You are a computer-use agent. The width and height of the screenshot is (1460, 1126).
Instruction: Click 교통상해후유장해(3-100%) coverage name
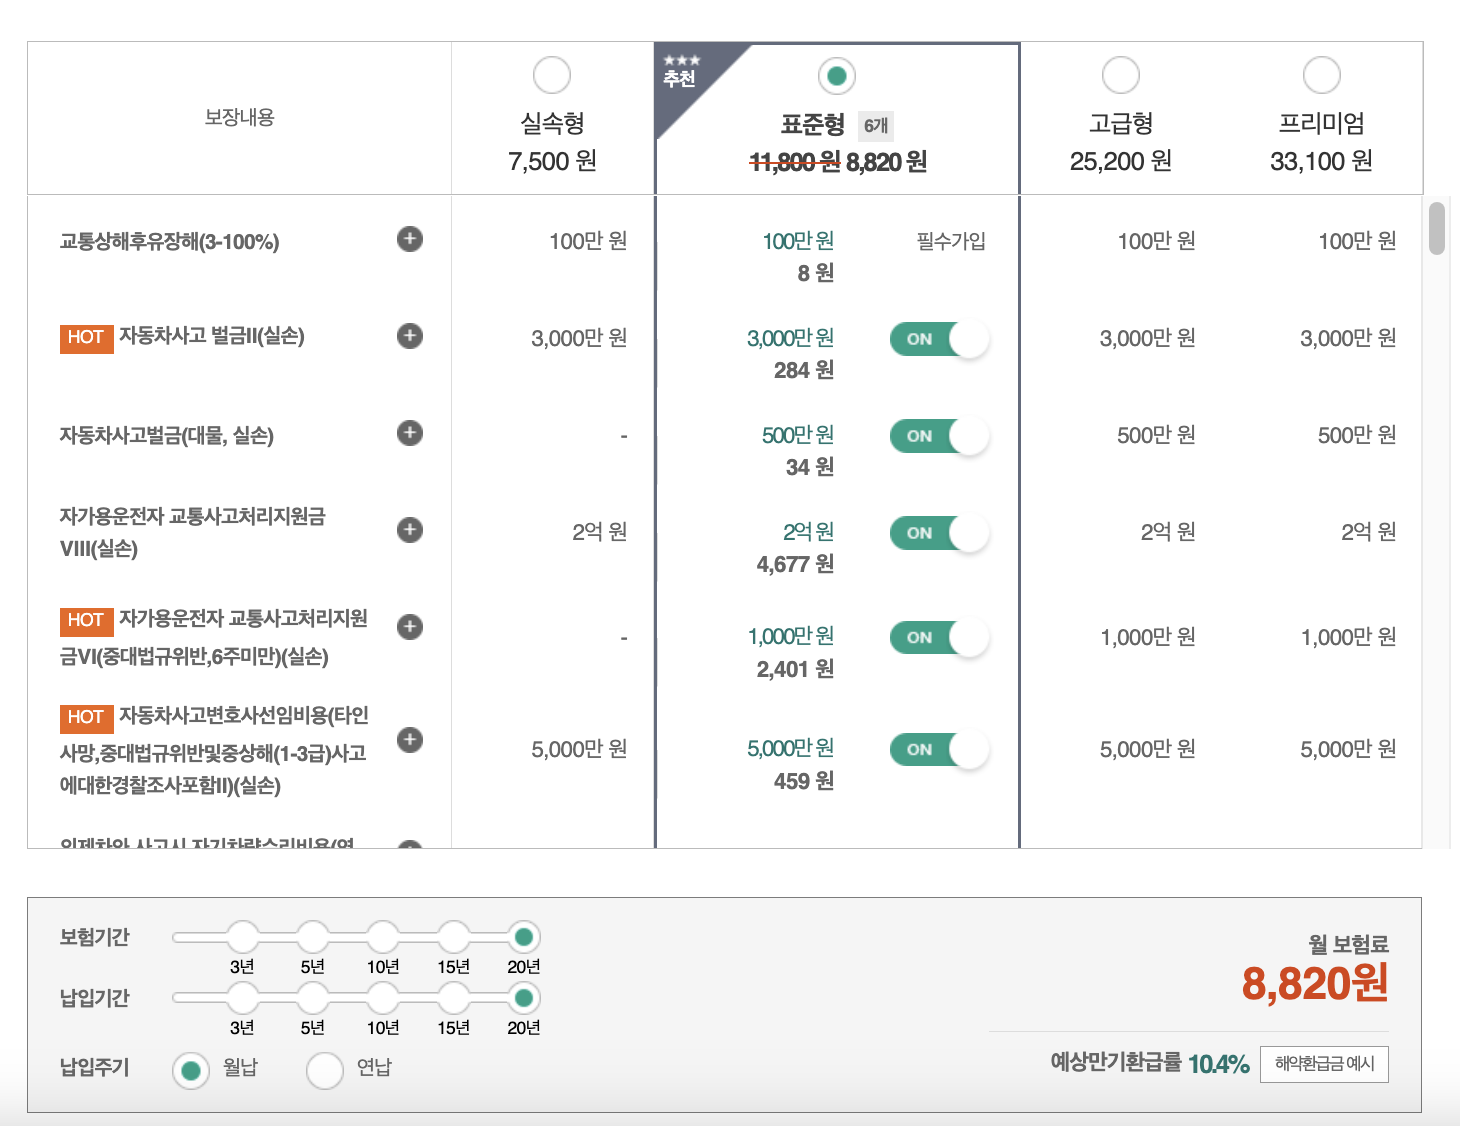(x=170, y=242)
